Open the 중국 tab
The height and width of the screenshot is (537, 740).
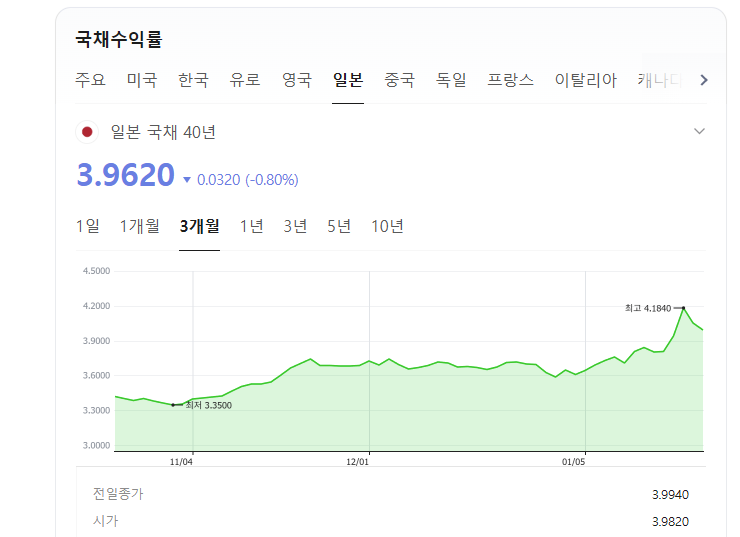(400, 80)
